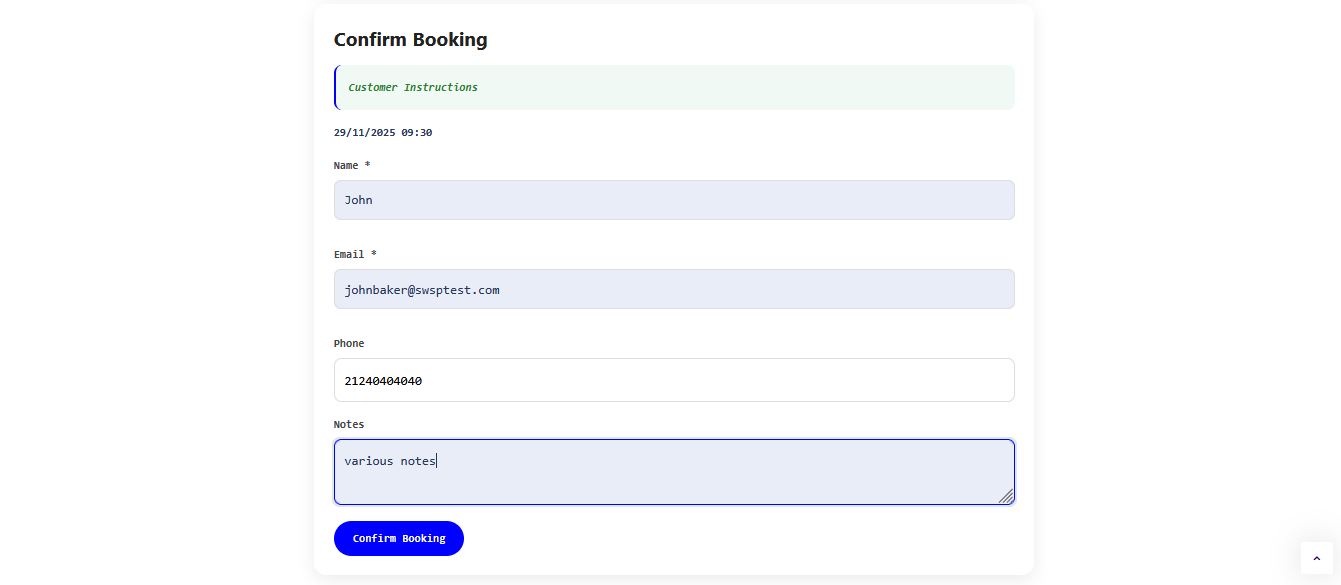Click the Customer Instructions italic text
The width and height of the screenshot is (1341, 585).
click(413, 87)
